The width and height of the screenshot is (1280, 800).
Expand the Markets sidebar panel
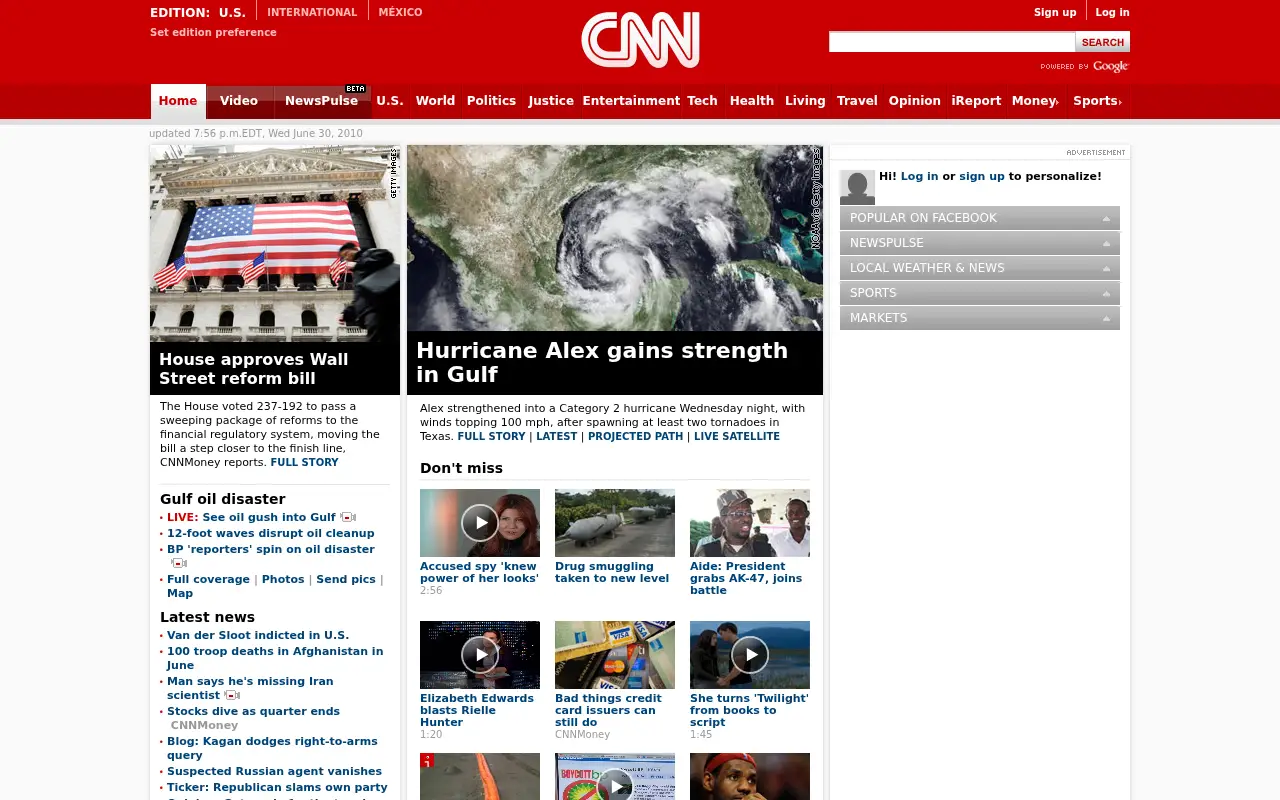pos(980,318)
